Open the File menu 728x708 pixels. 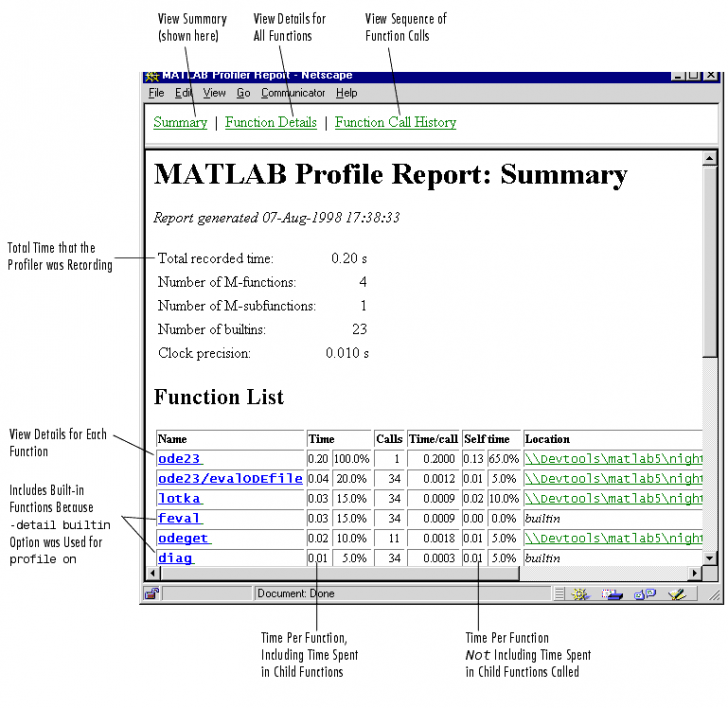coord(156,93)
